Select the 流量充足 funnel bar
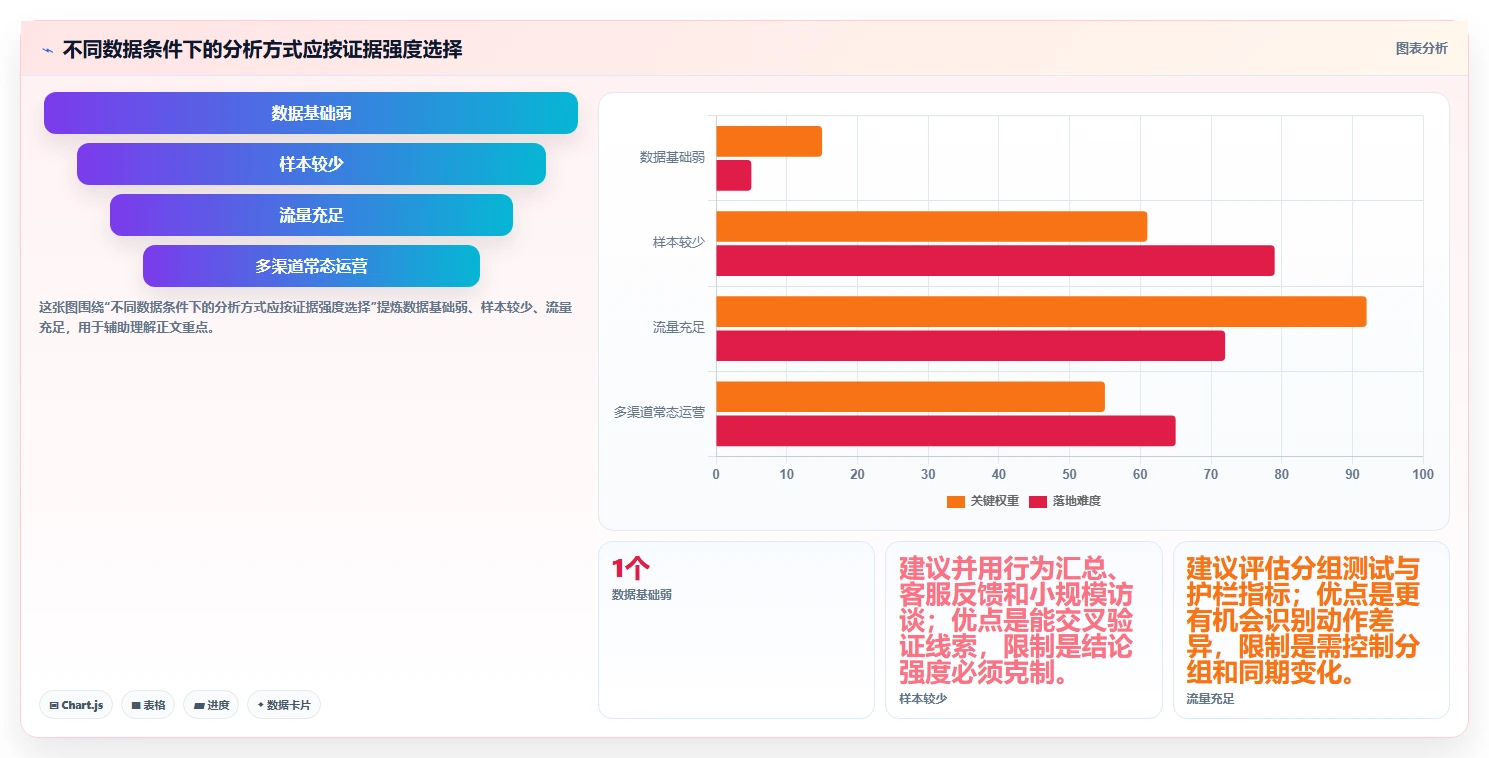Screen dimensions: 1489x758 [x=311, y=215]
